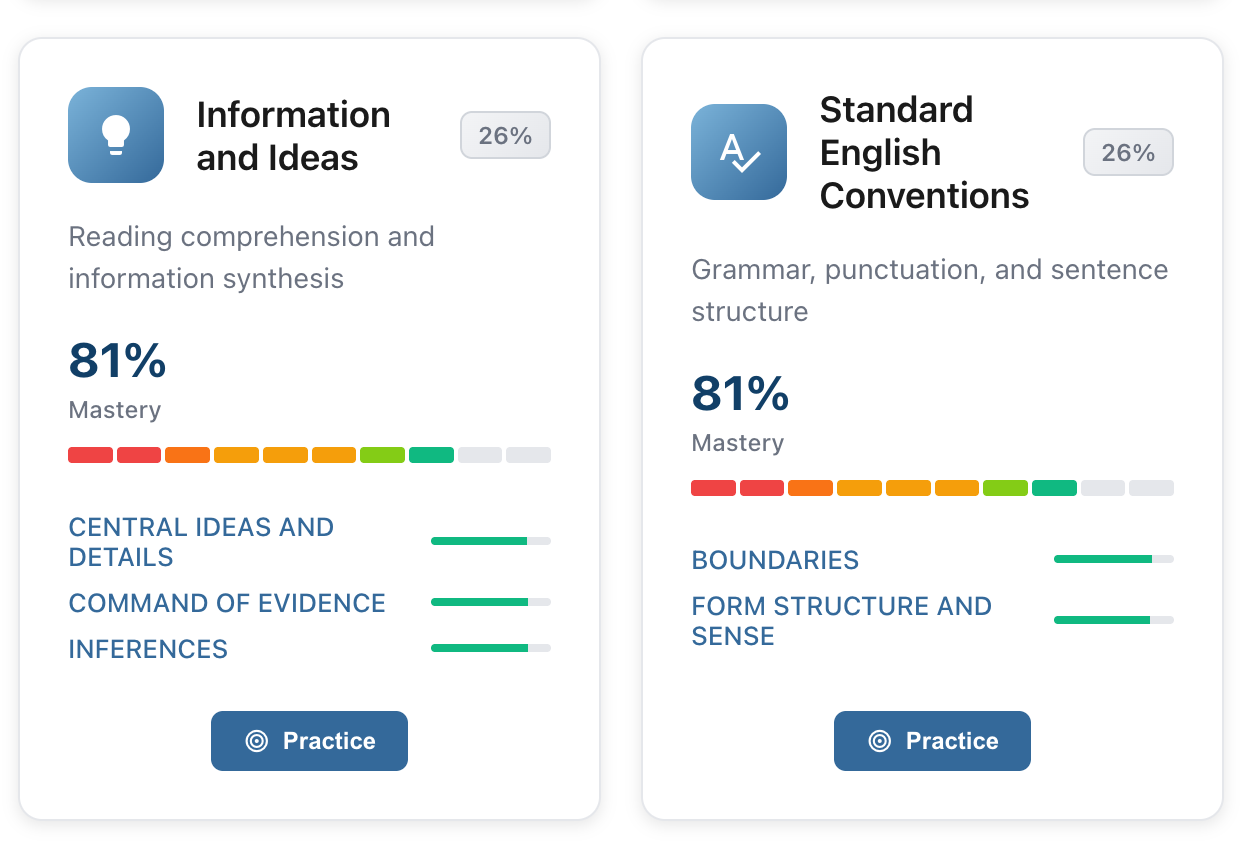Click the Boundaries progress bar
The image size is (1252, 858).
click(1113, 559)
